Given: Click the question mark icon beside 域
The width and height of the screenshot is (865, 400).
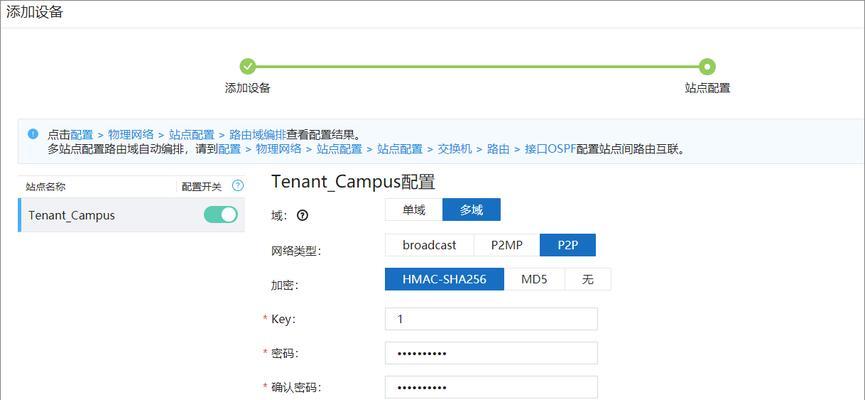Looking at the screenshot, I should [x=302, y=216].
